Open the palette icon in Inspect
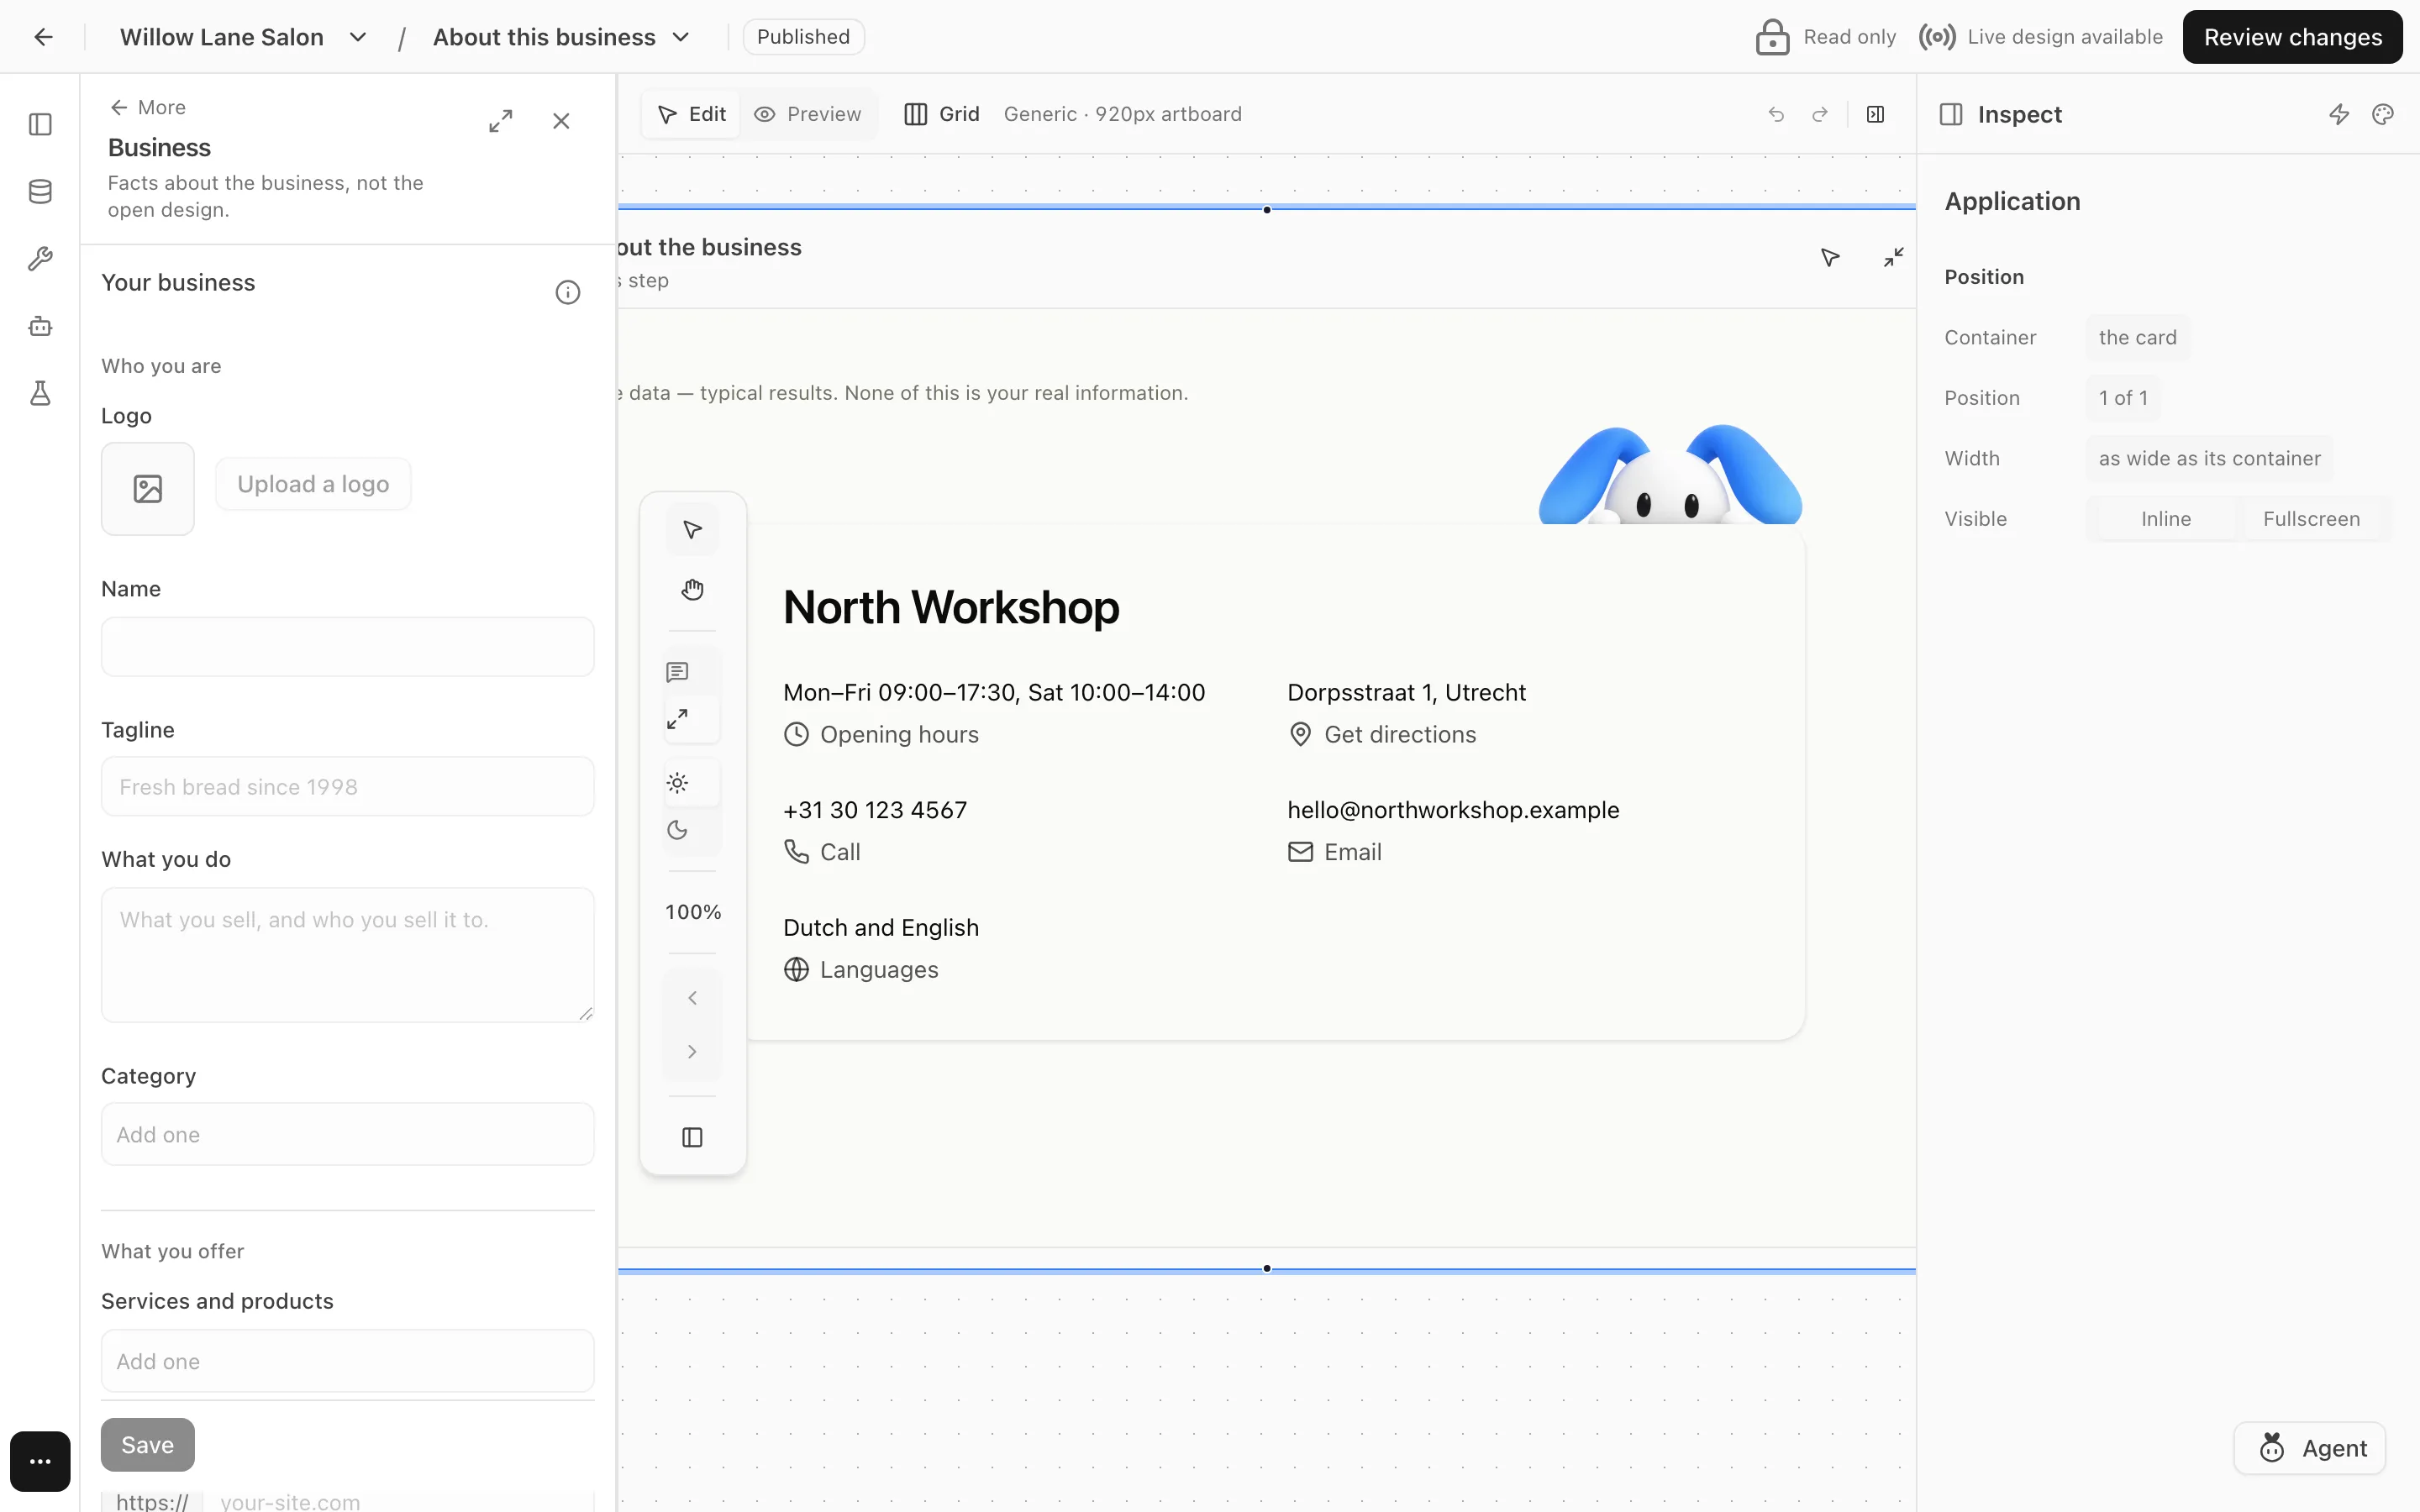This screenshot has height=1512, width=2420. (2383, 114)
